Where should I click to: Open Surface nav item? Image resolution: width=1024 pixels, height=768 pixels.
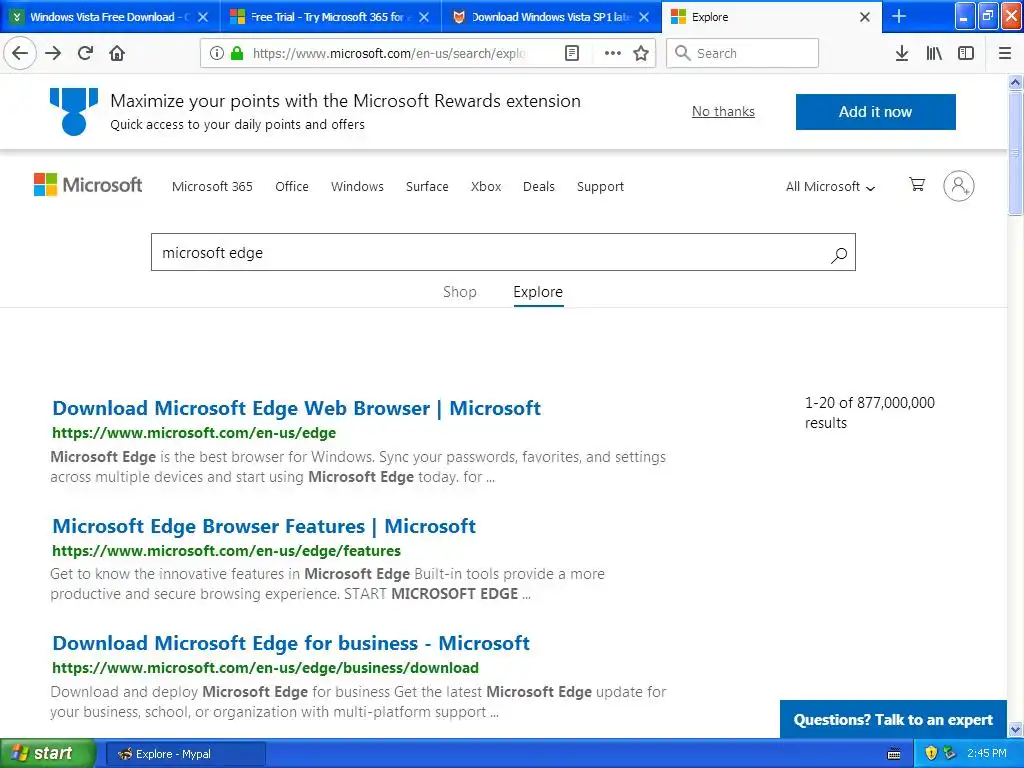coord(427,186)
